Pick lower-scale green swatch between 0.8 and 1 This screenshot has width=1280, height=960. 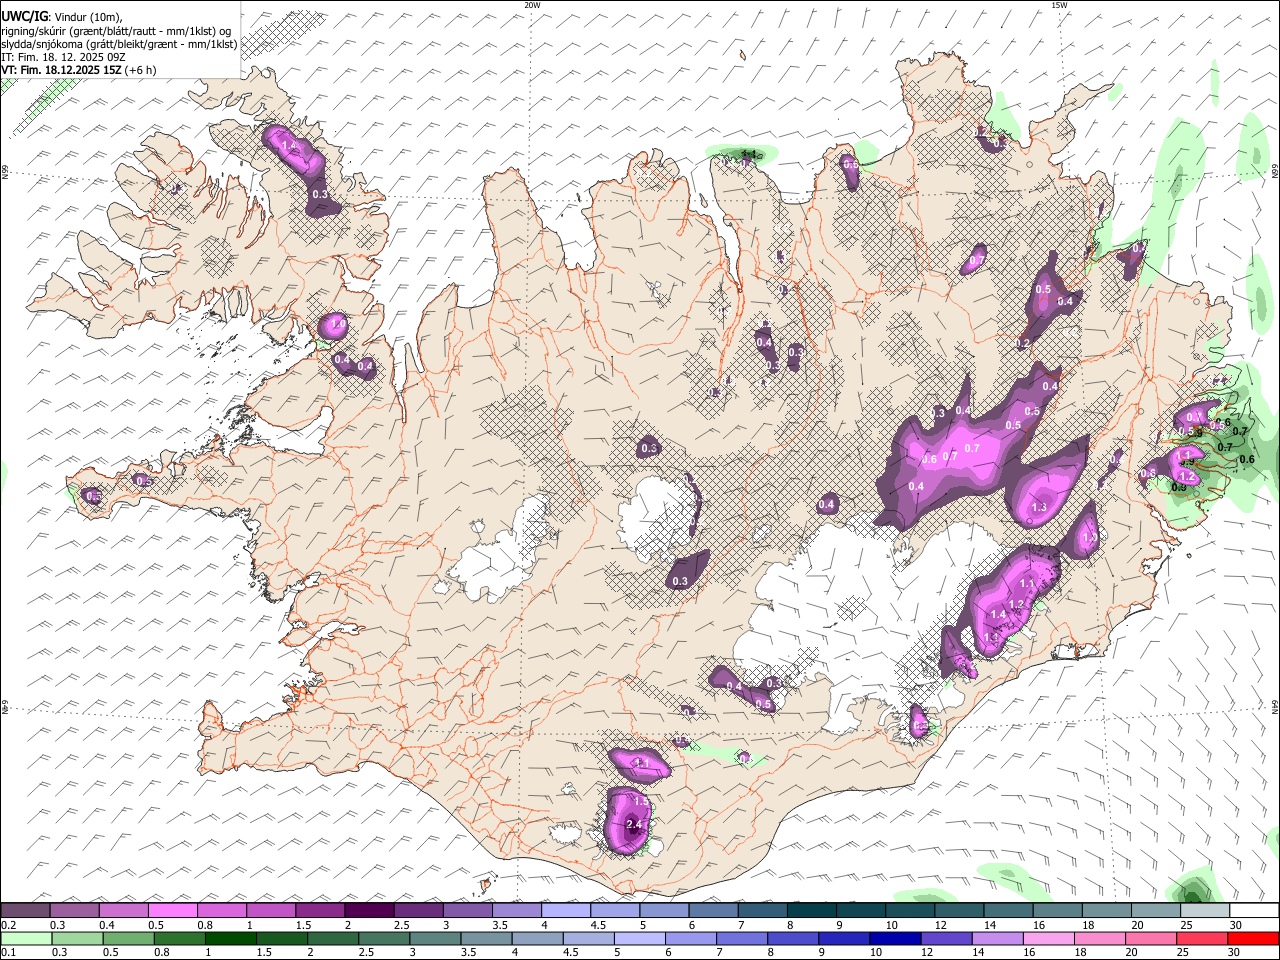(x=180, y=938)
